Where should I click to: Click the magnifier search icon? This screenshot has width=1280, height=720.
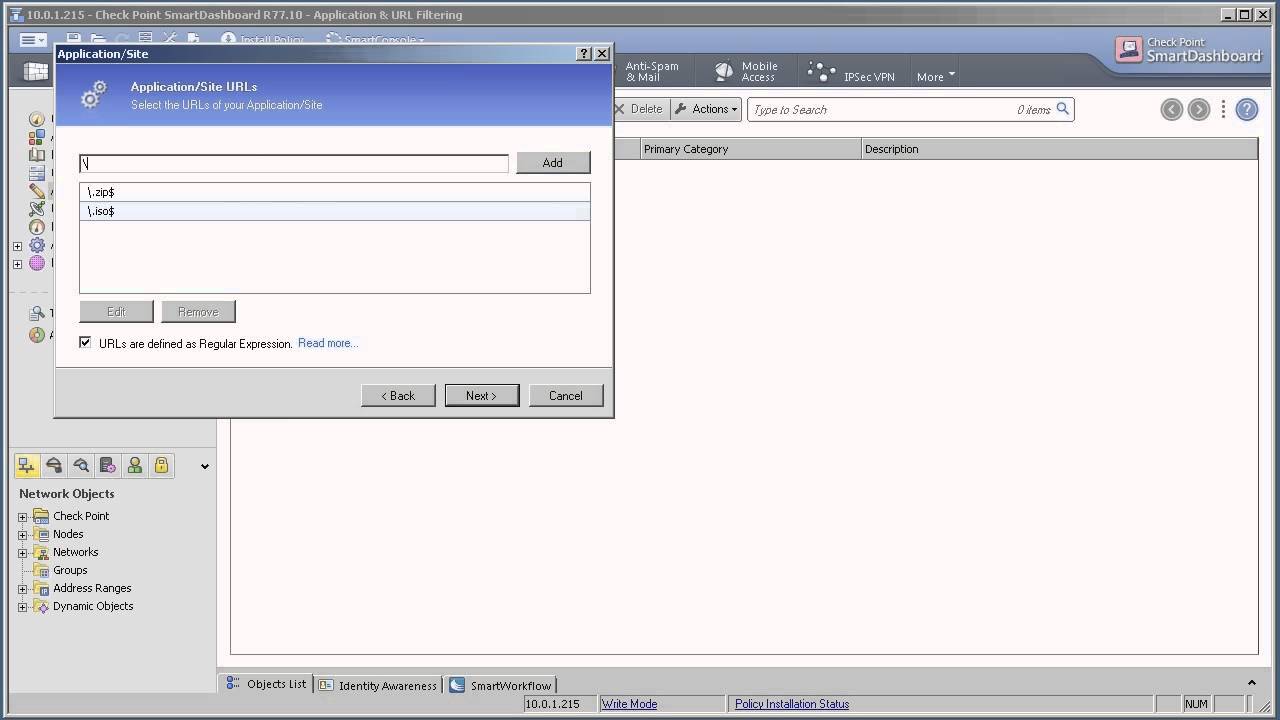(x=1063, y=109)
